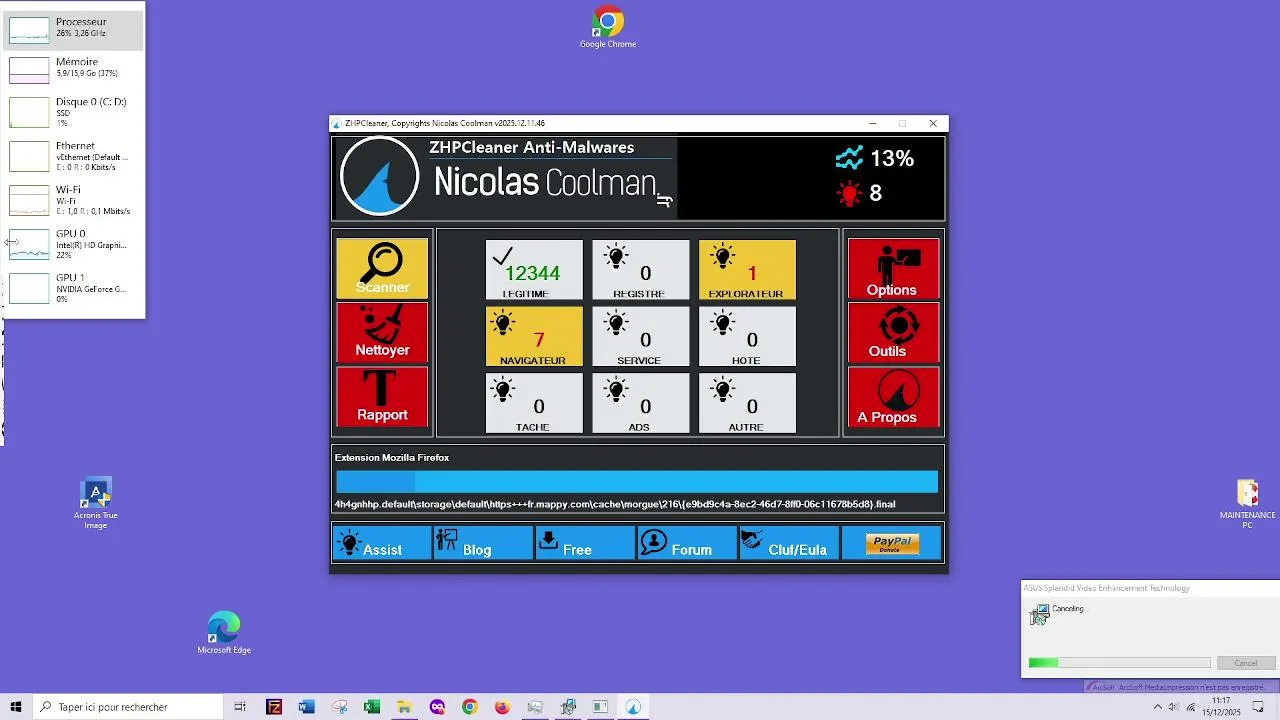Click the volume speaker tray icon
The height and width of the screenshot is (720, 1280).
tap(1174, 707)
